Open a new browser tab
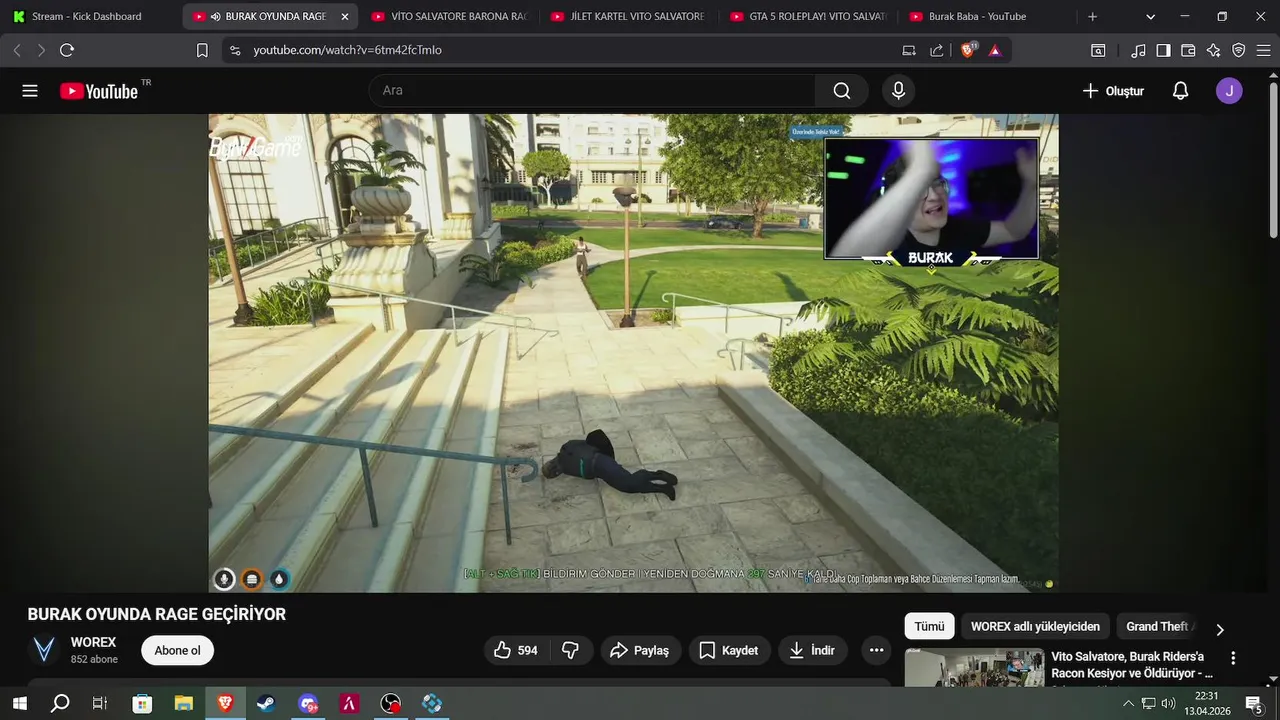The height and width of the screenshot is (720, 1280). pyautogui.click(x=1093, y=17)
